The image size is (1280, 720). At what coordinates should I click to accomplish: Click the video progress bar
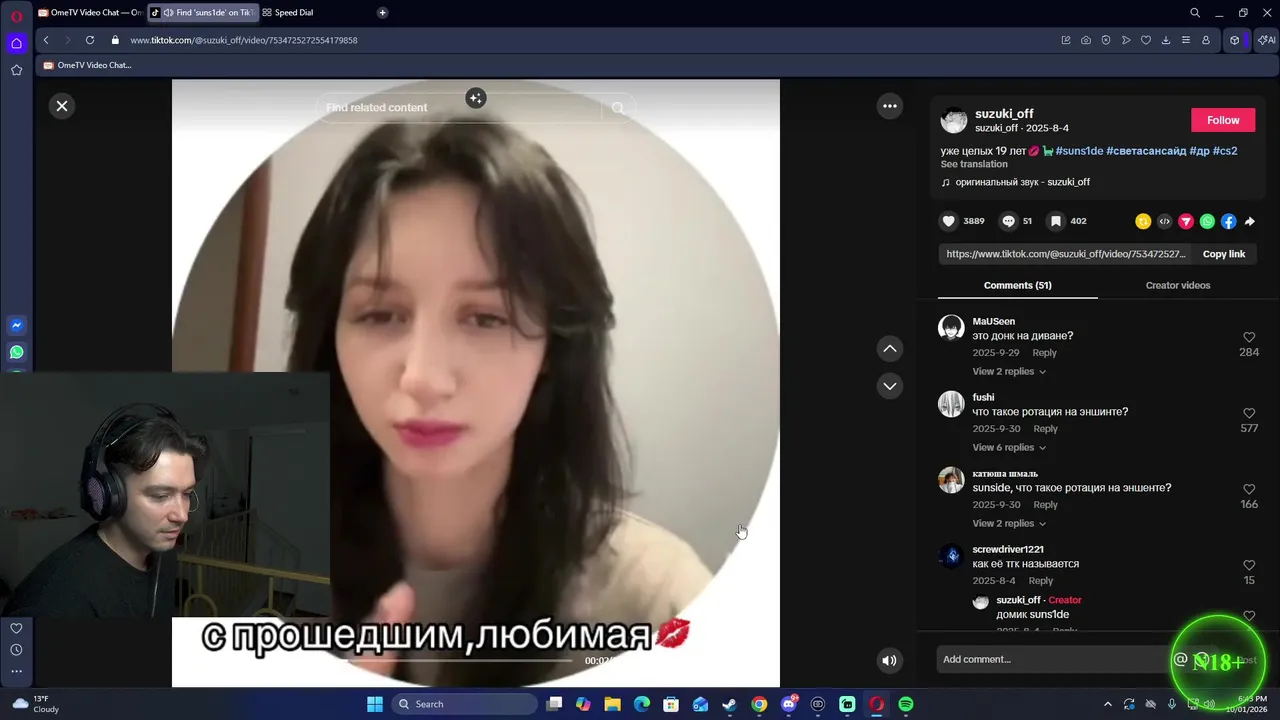point(460,661)
